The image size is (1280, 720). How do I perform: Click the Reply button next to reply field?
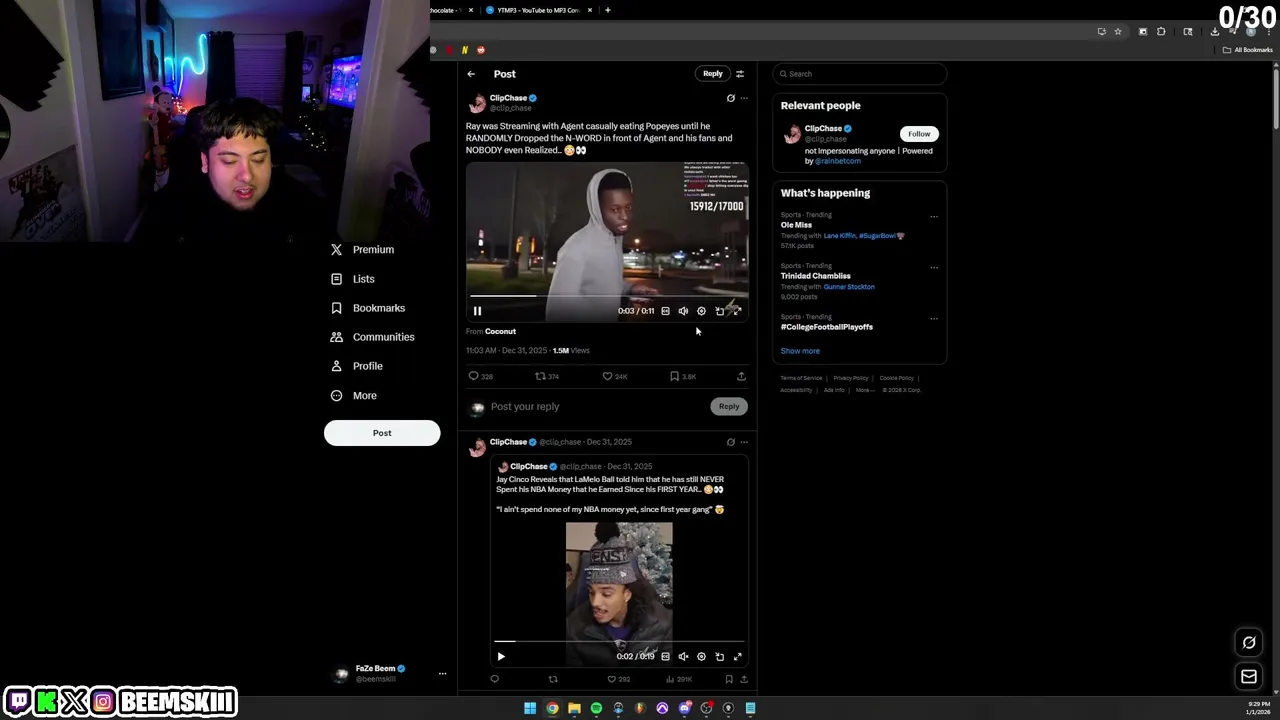728,407
